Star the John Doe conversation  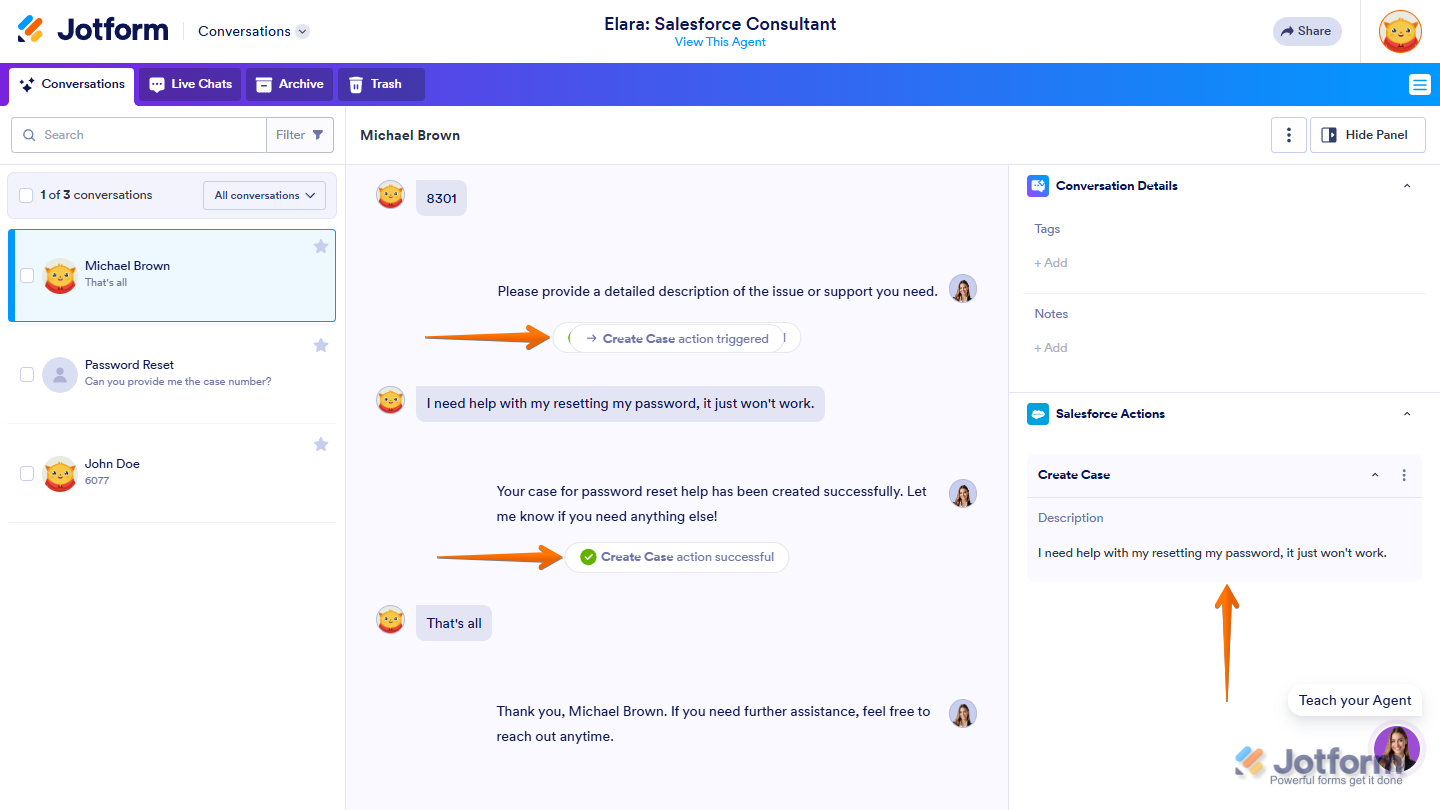tap(321, 444)
